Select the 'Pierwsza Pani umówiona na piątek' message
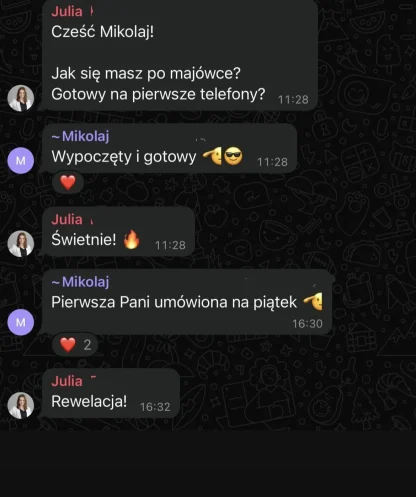 point(187,302)
